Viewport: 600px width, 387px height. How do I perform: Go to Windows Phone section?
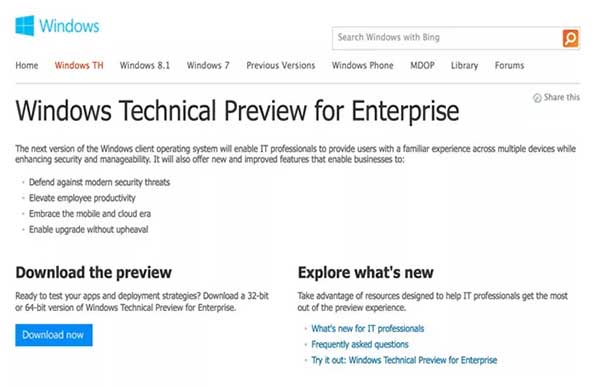(362, 65)
